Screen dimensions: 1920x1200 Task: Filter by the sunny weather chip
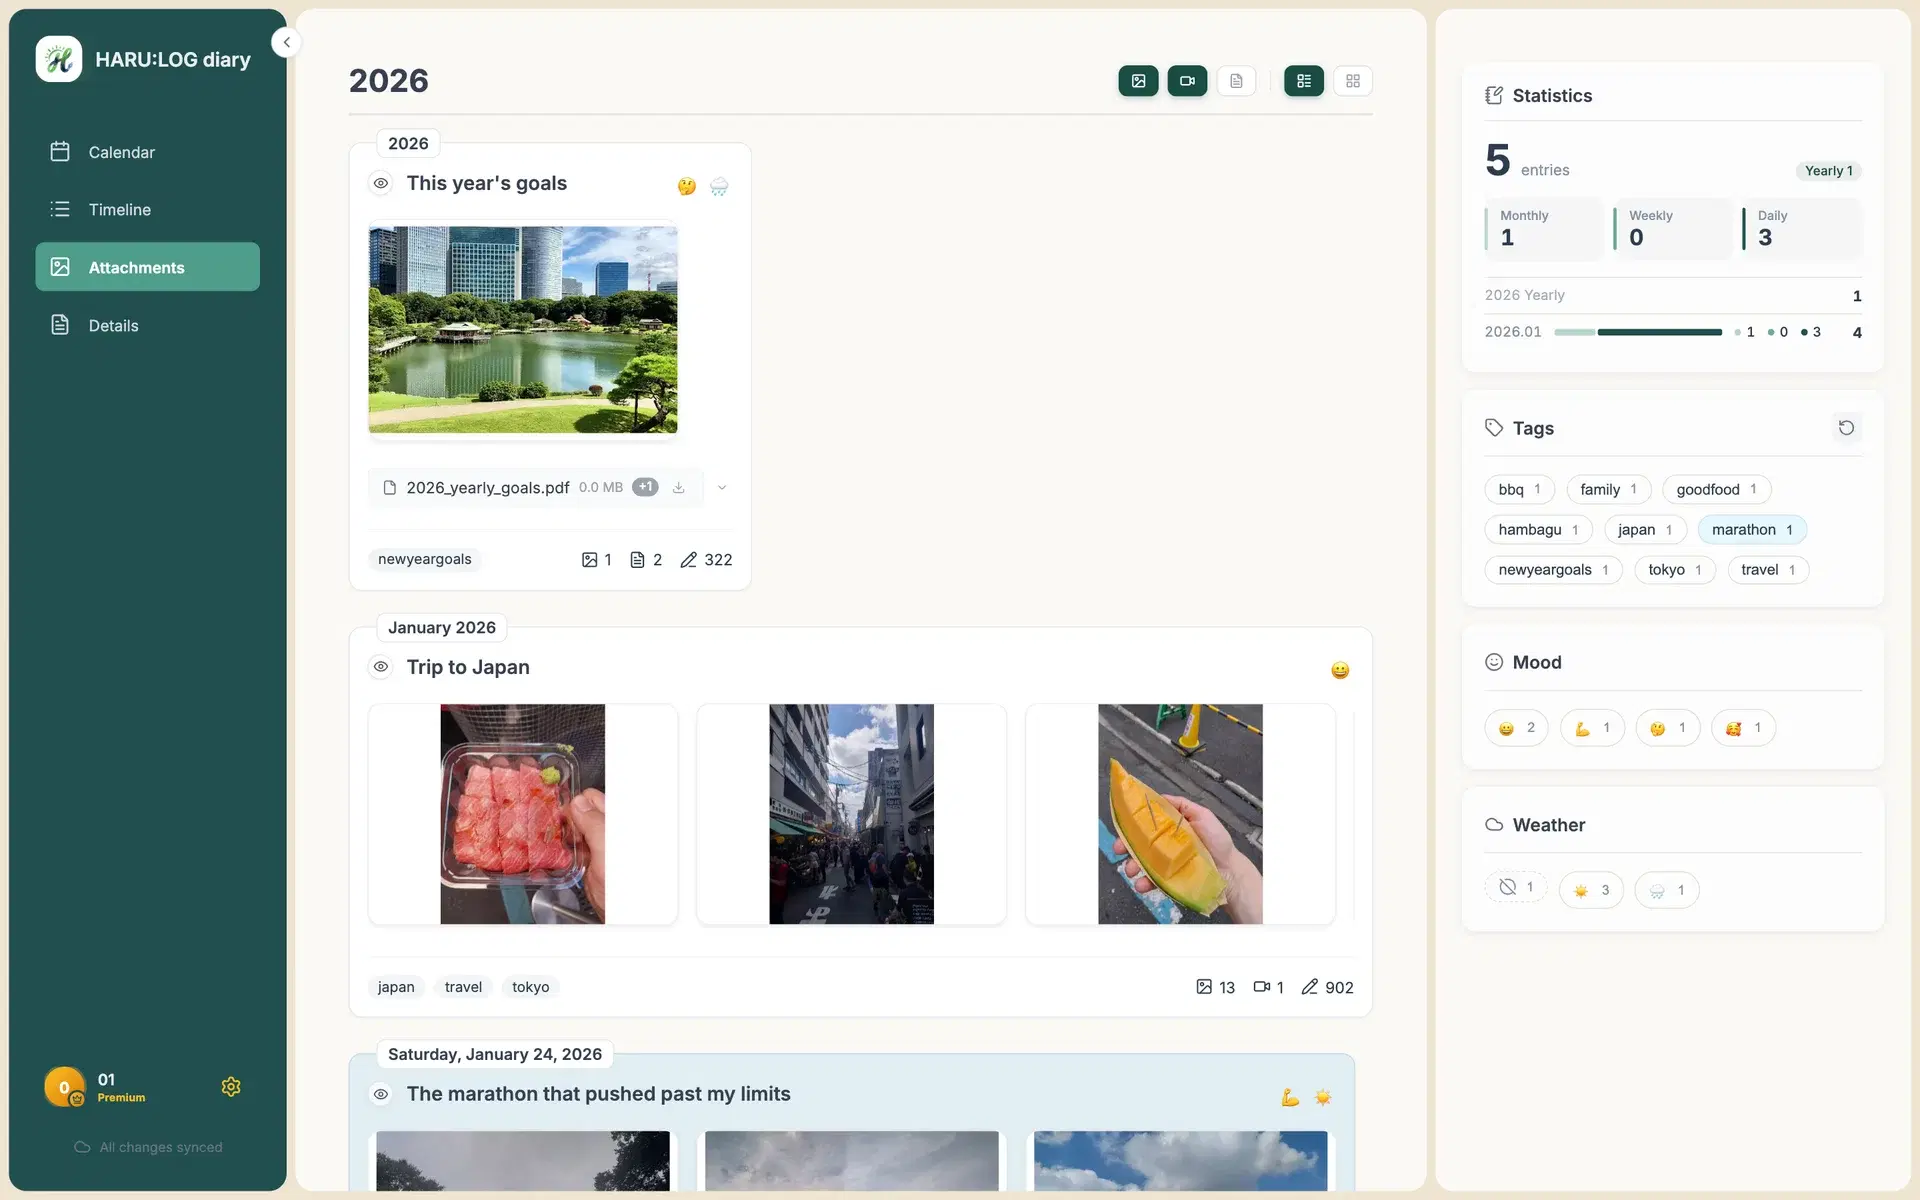click(x=1591, y=890)
